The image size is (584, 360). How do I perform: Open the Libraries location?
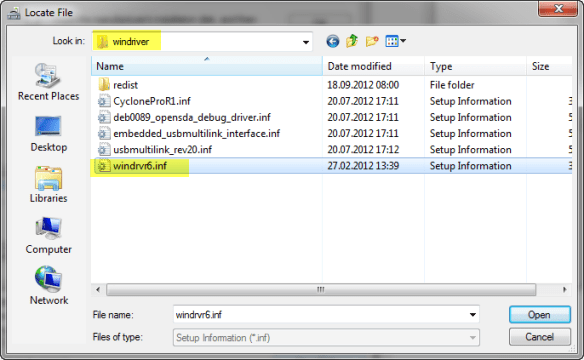48,185
